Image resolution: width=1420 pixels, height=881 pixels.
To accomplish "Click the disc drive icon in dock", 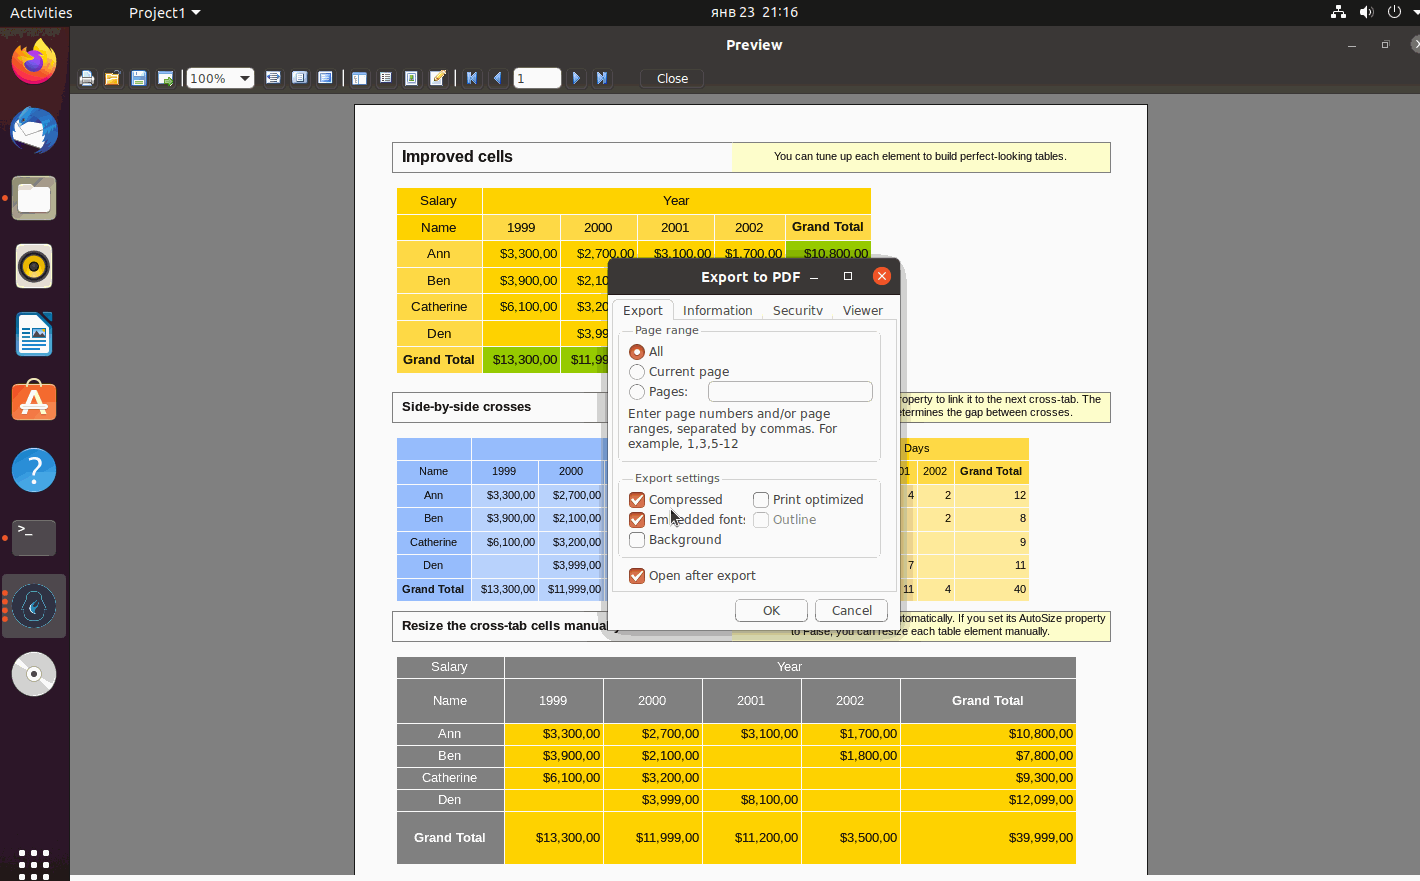I will point(34,674).
